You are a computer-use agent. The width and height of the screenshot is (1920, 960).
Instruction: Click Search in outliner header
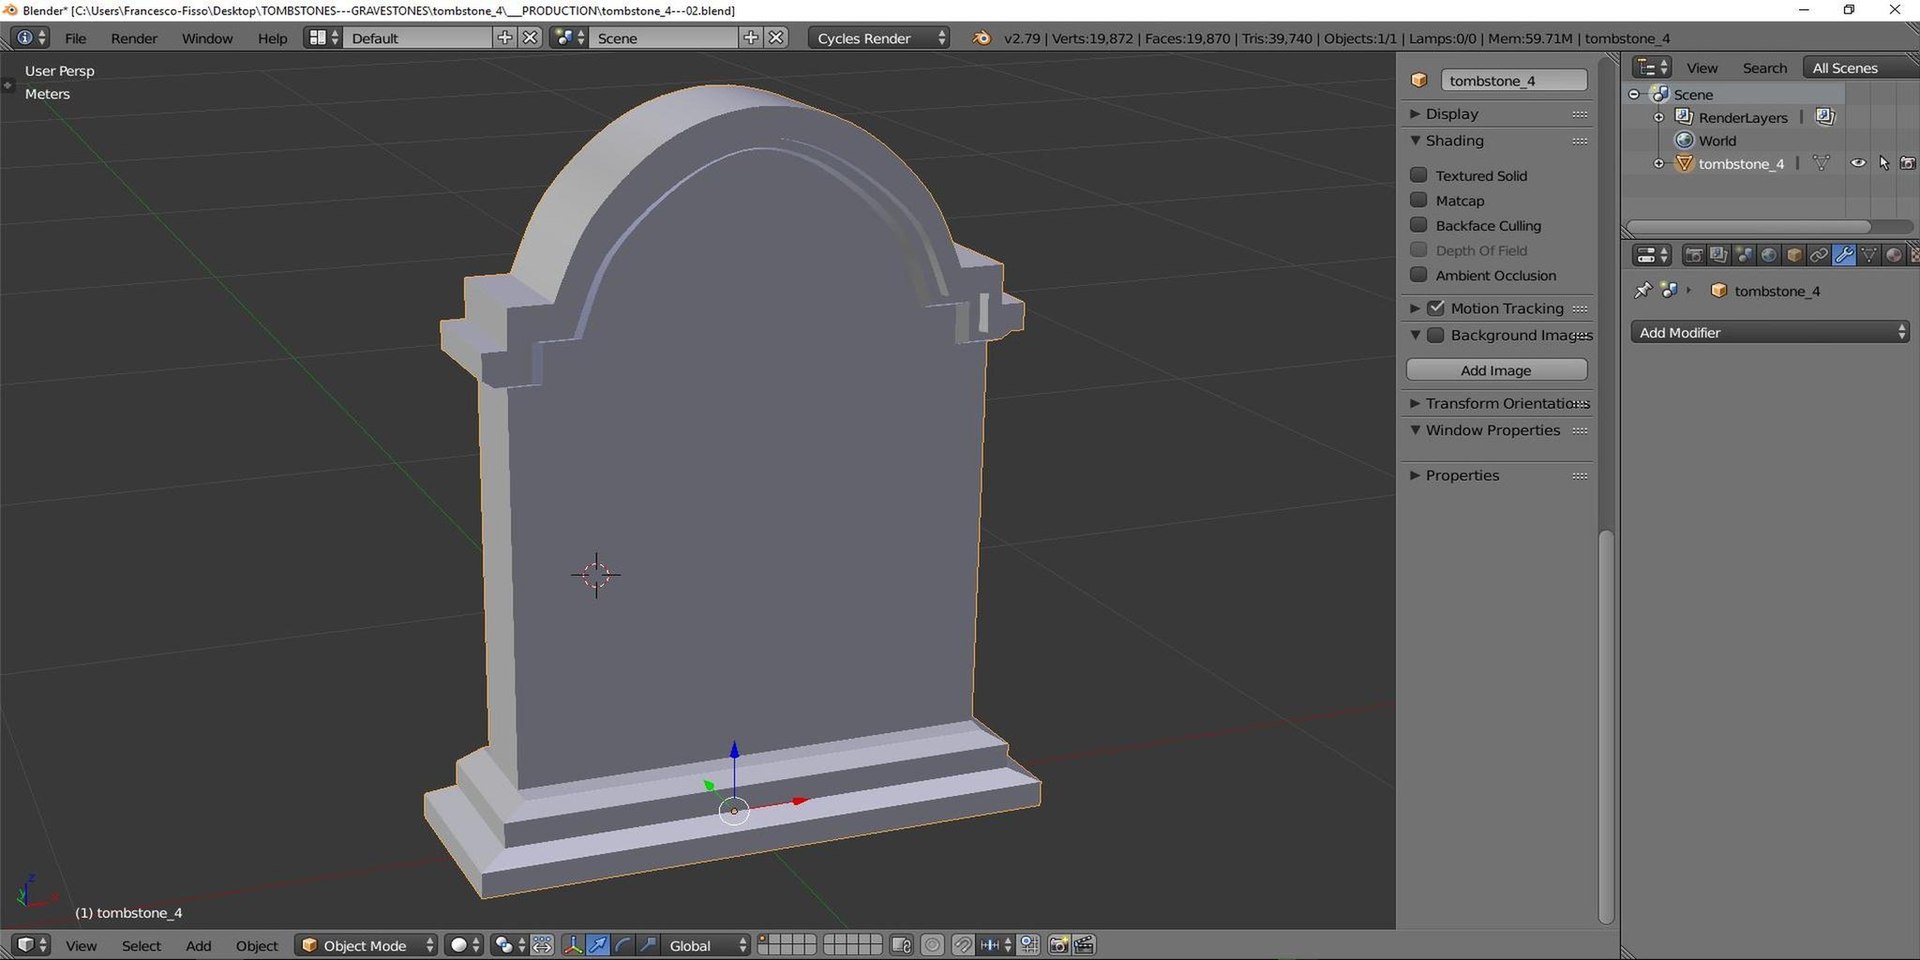(x=1764, y=68)
